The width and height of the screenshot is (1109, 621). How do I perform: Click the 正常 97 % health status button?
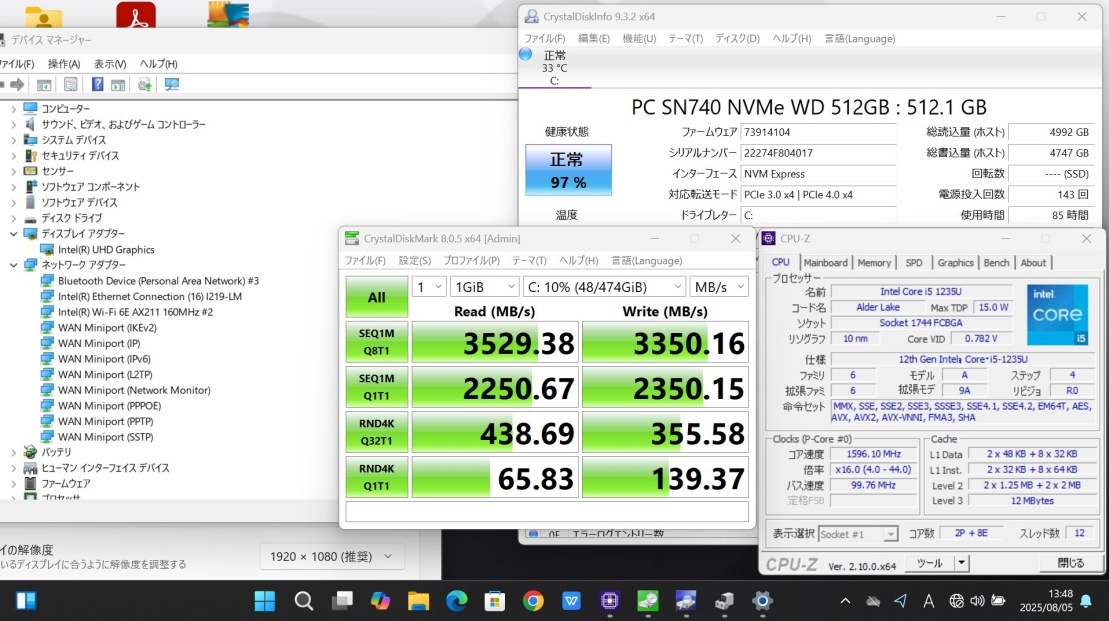568,170
